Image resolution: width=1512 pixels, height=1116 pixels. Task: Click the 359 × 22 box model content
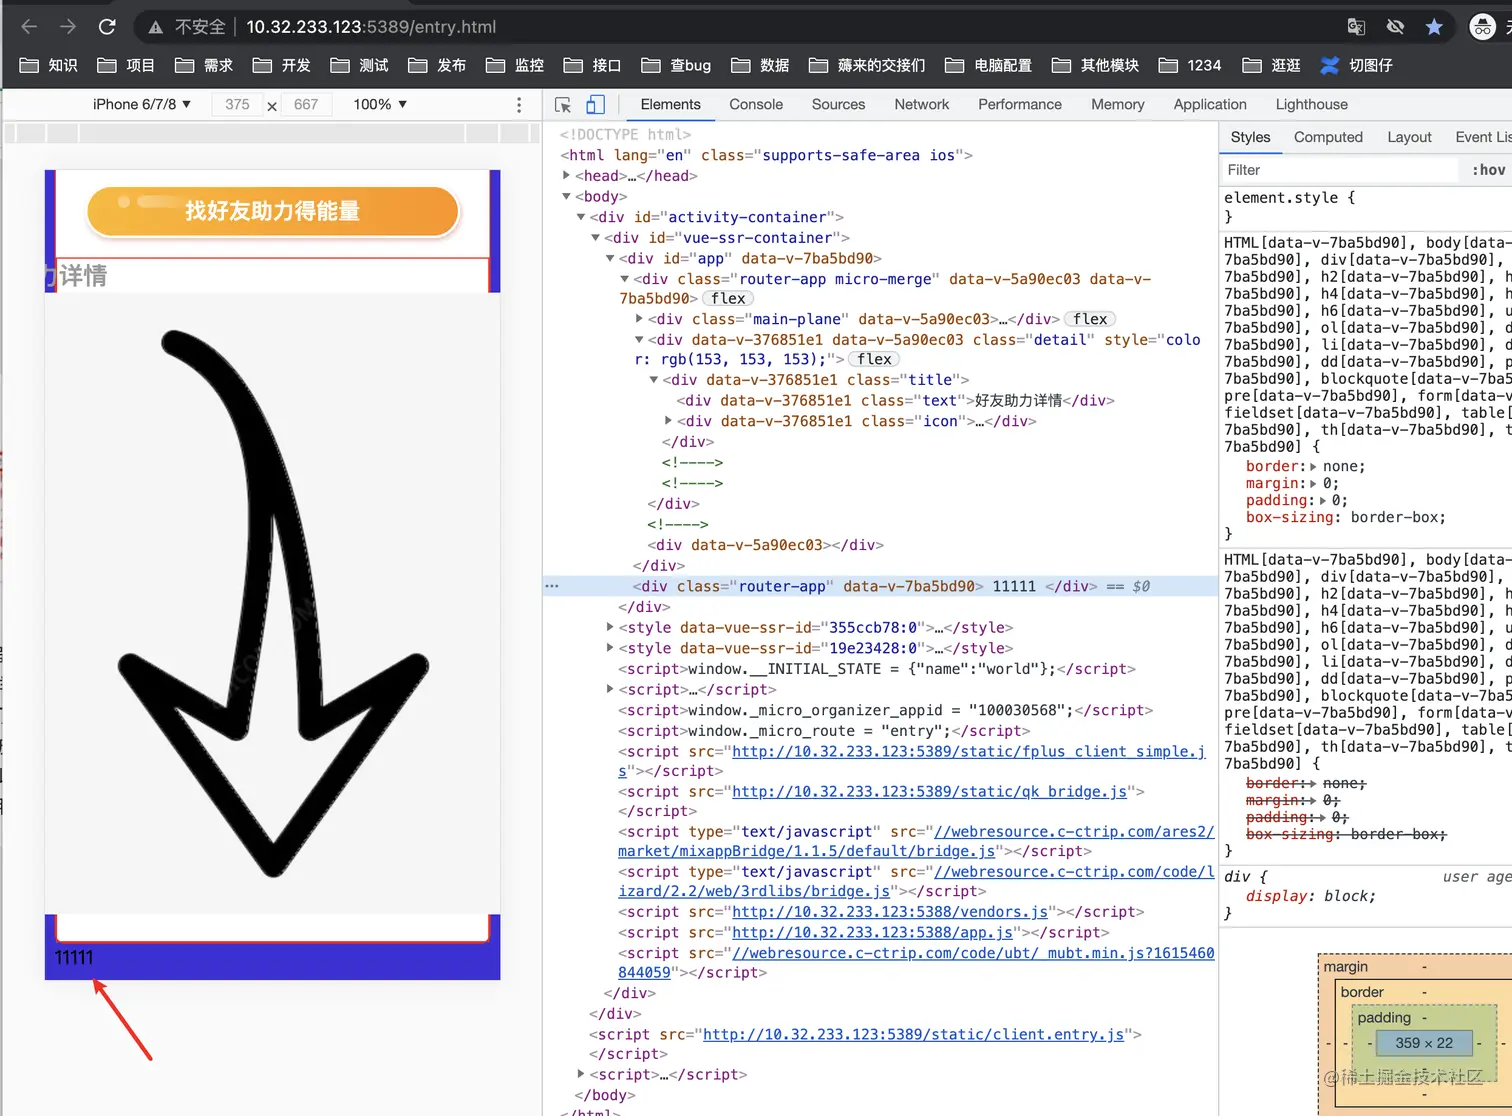(x=1424, y=1043)
